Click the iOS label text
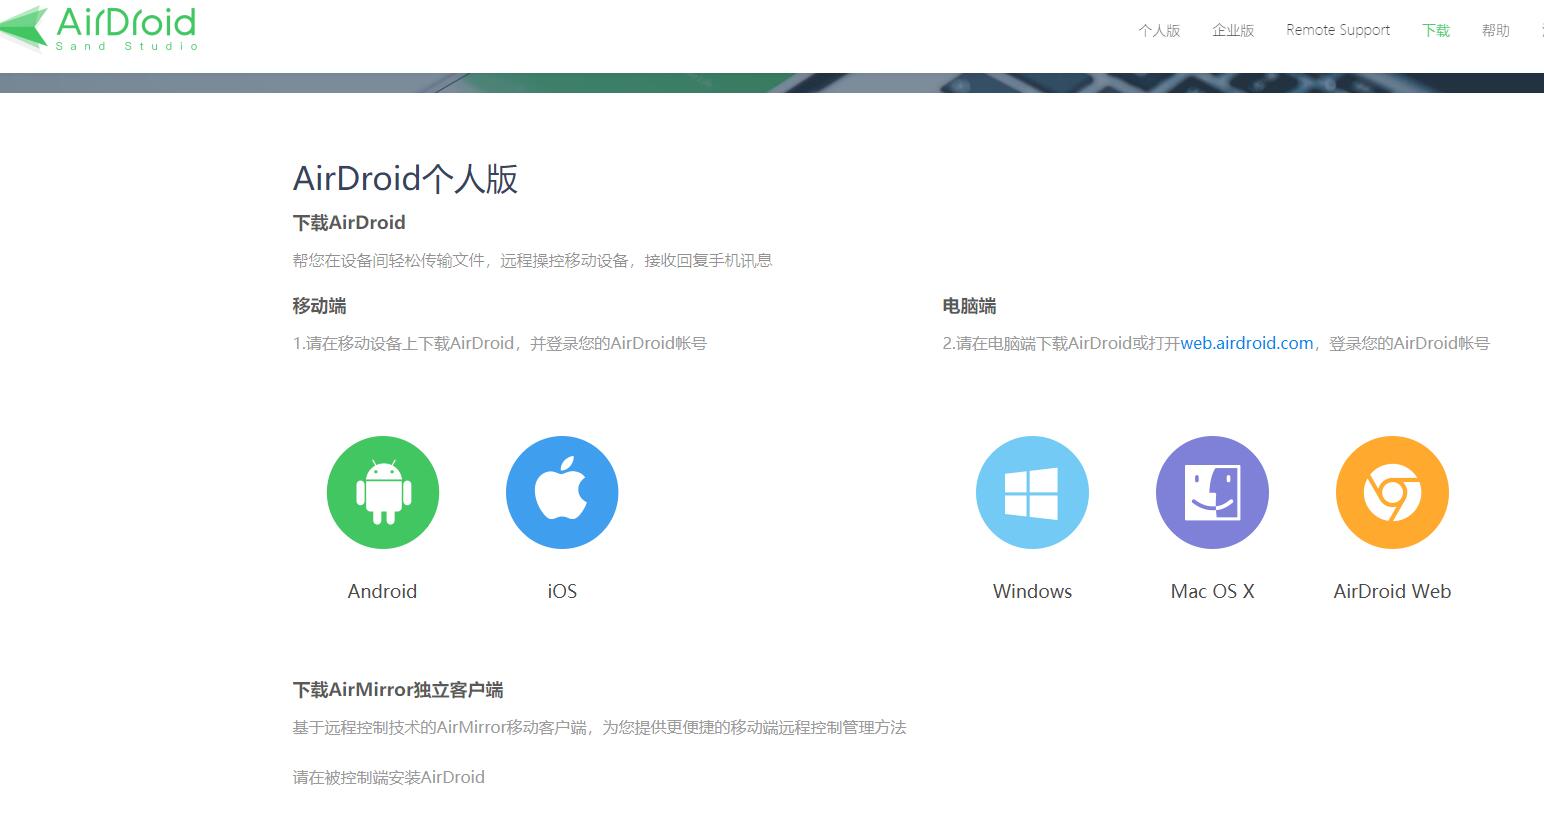Image resolution: width=1544 pixels, height=833 pixels. coord(562,591)
